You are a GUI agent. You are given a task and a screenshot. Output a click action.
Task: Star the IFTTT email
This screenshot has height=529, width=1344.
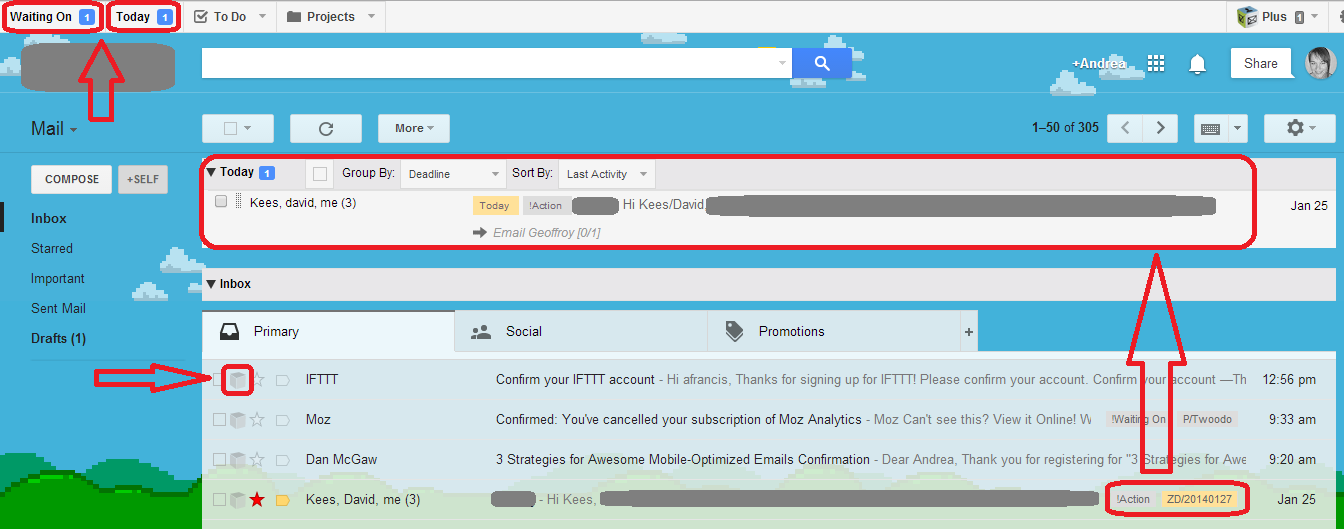[x=258, y=379]
